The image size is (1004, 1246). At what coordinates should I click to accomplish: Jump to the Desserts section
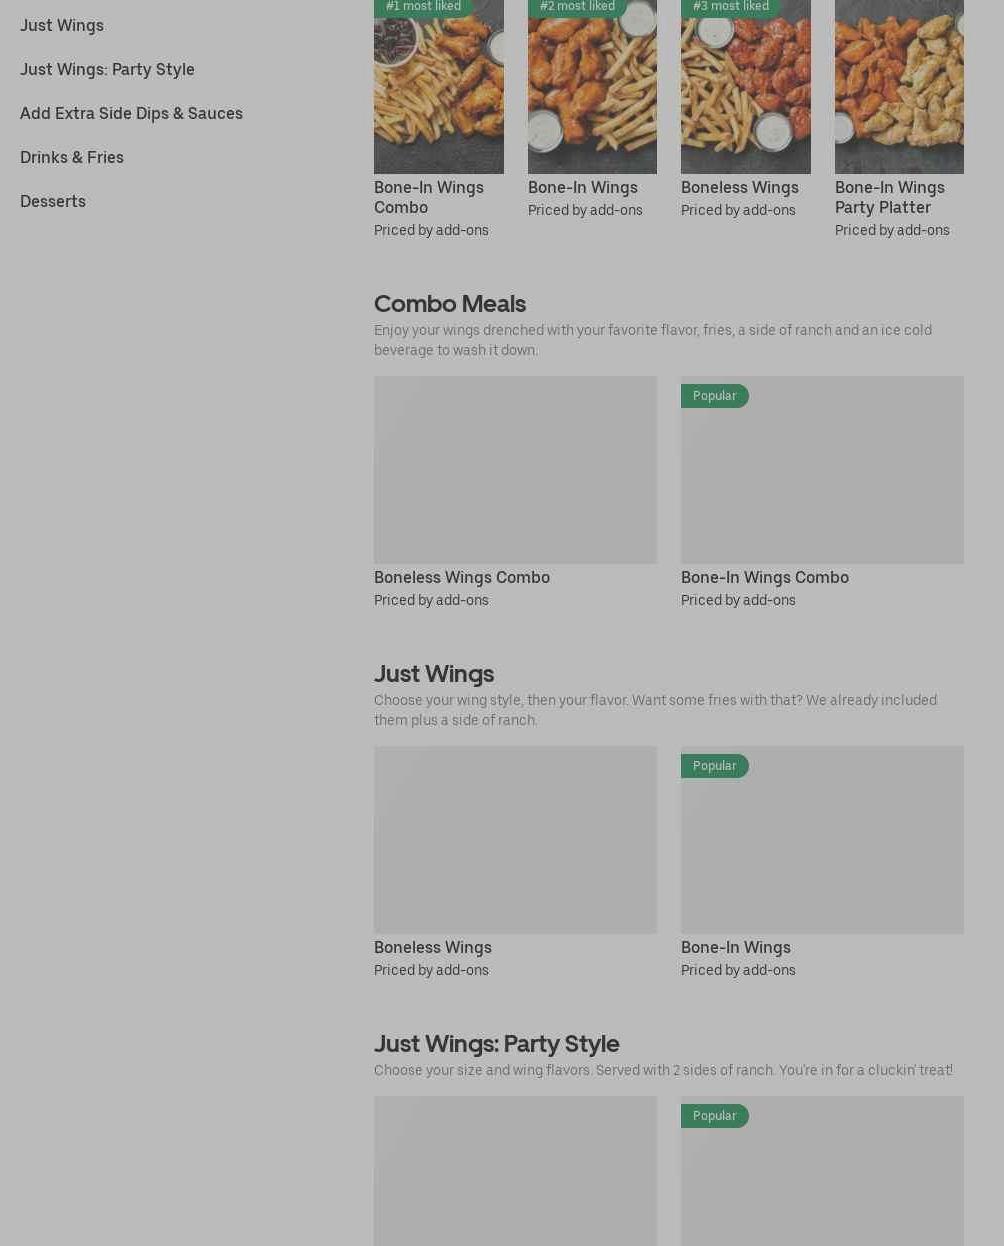(53, 201)
